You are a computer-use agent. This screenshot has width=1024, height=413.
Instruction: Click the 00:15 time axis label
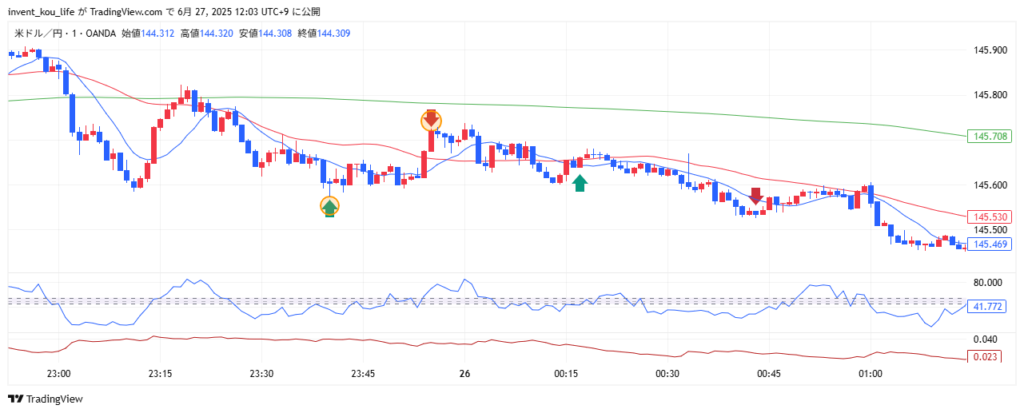(x=566, y=374)
